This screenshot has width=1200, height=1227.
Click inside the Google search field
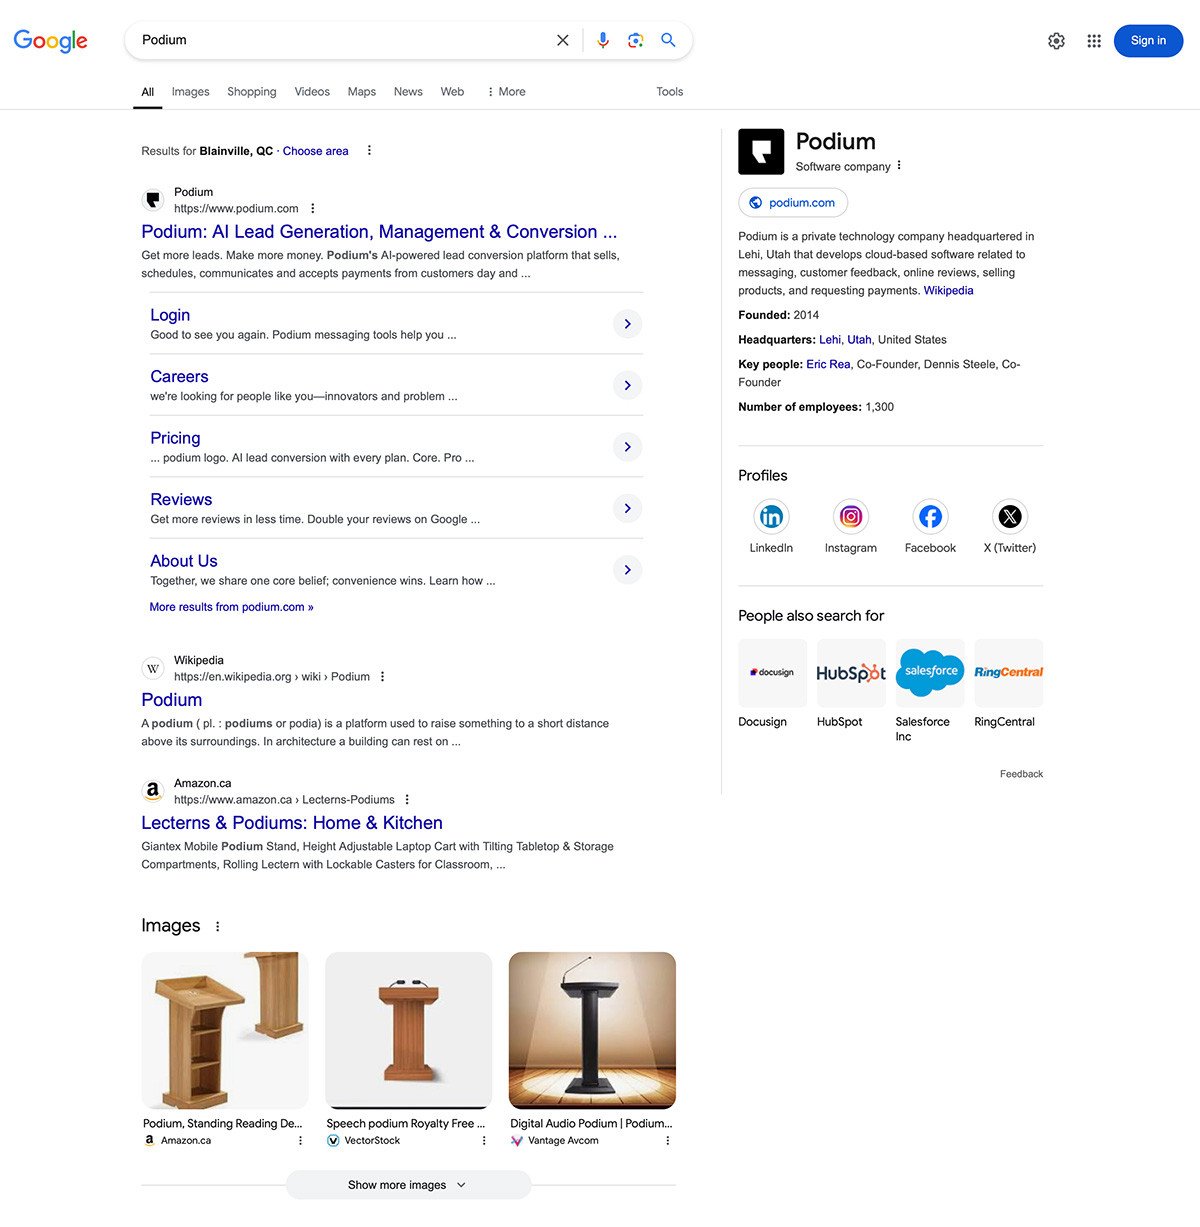(x=340, y=40)
